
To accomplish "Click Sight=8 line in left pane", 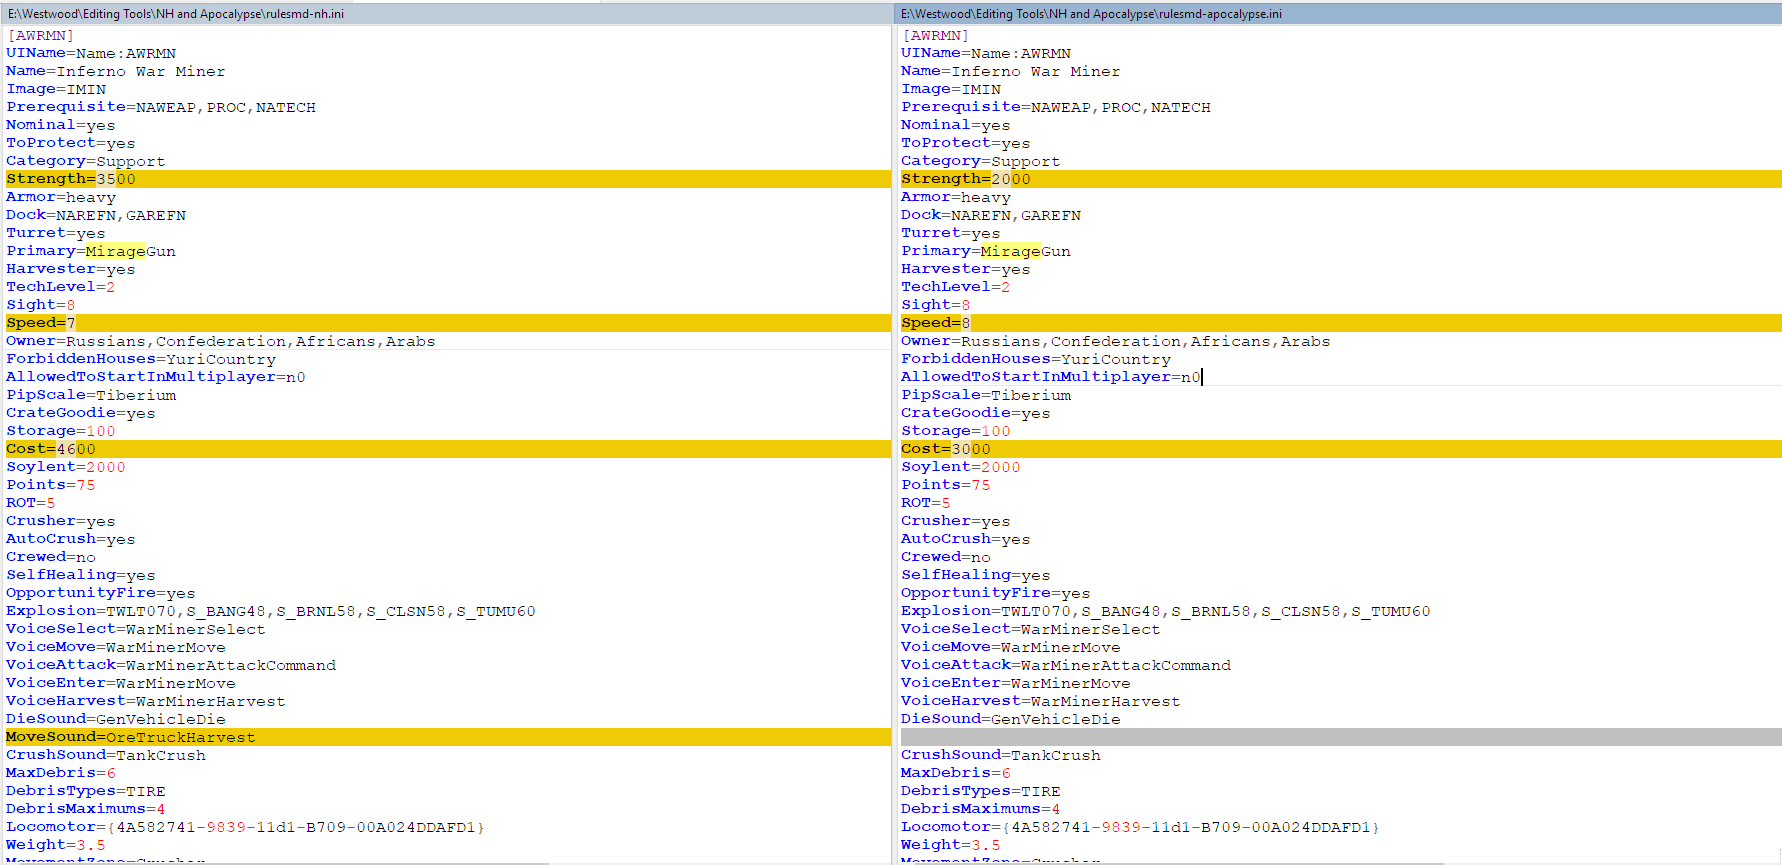I will (x=41, y=305).
